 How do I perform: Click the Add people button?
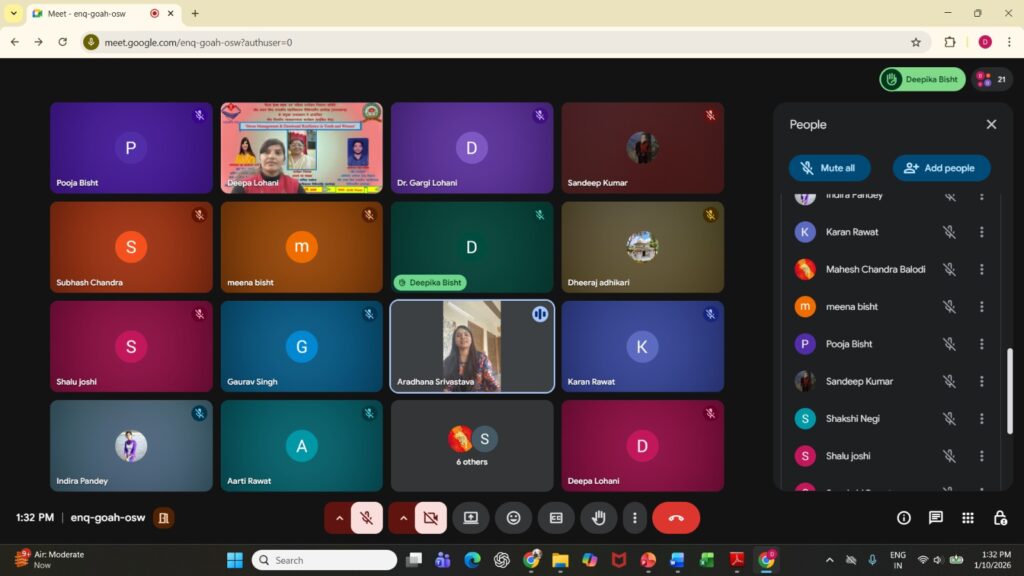point(941,168)
